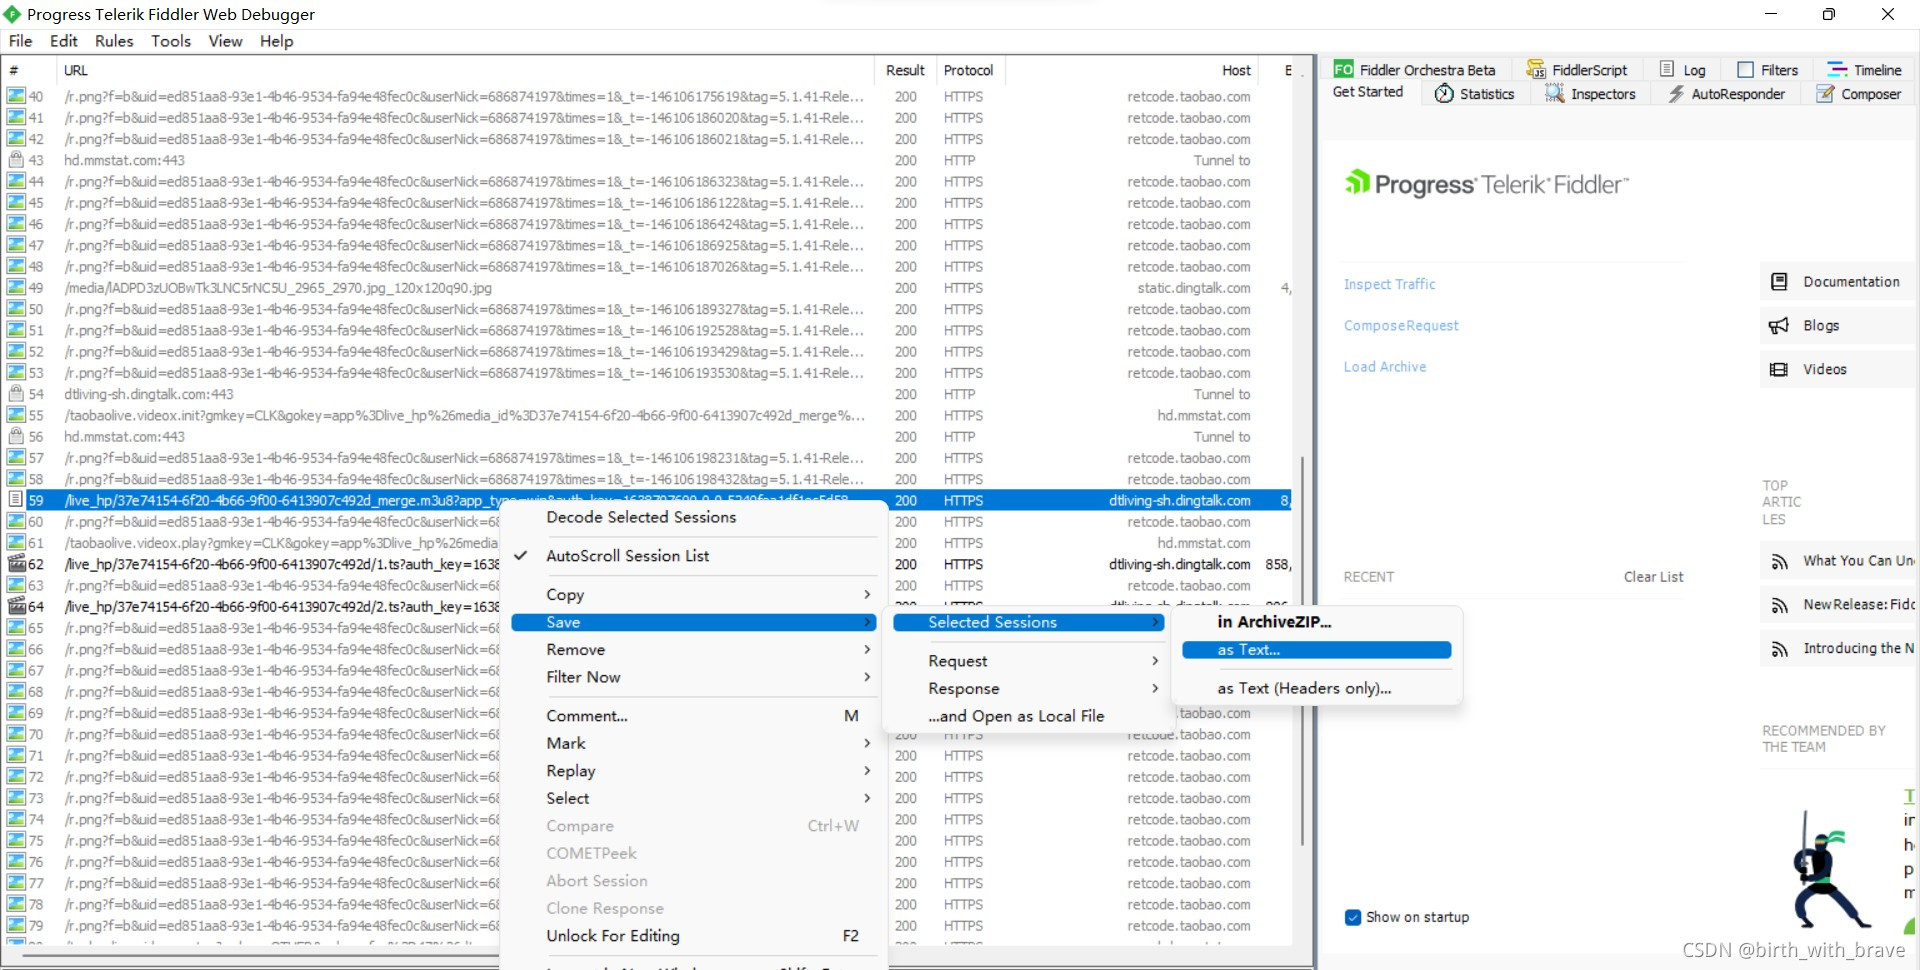Click the Documentation book icon
The width and height of the screenshot is (1920, 970).
[1779, 282]
